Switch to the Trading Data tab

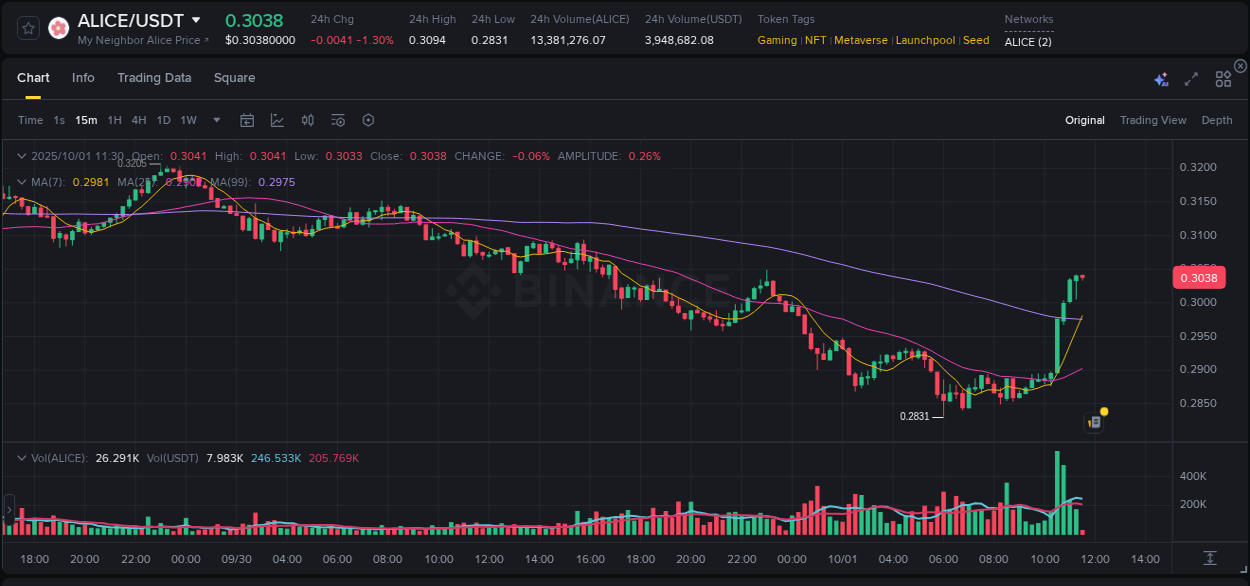pyautogui.click(x=154, y=77)
